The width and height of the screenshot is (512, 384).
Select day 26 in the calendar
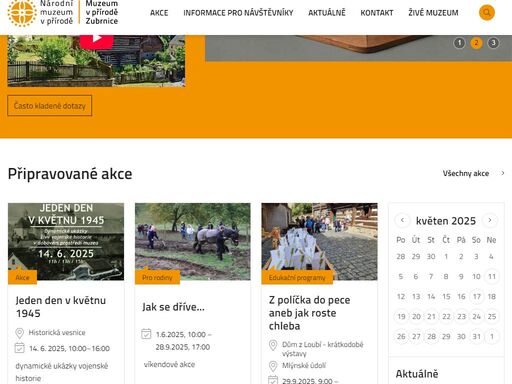tap(401, 336)
